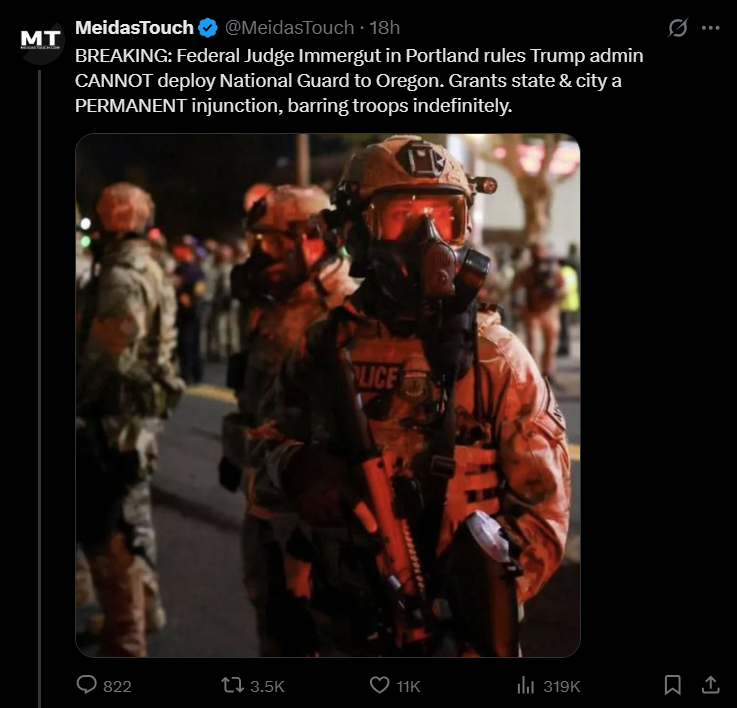Screen dimensions: 737x708
Task: Click the 11K likes count
Action: click(408, 686)
